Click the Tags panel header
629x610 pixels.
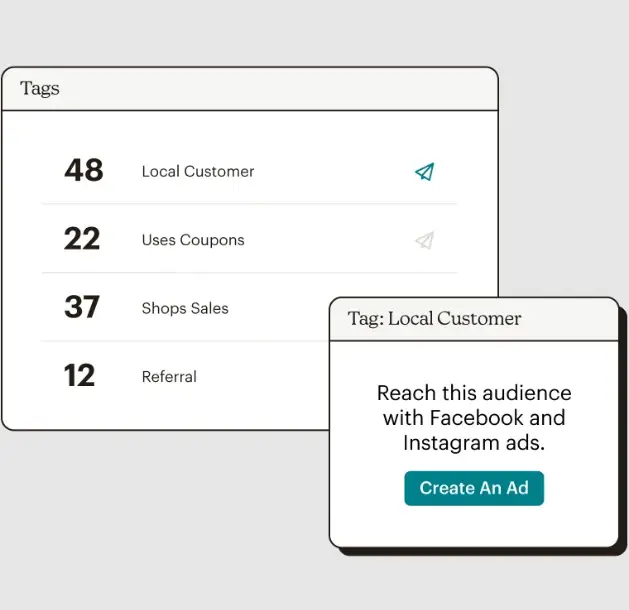tap(250, 89)
